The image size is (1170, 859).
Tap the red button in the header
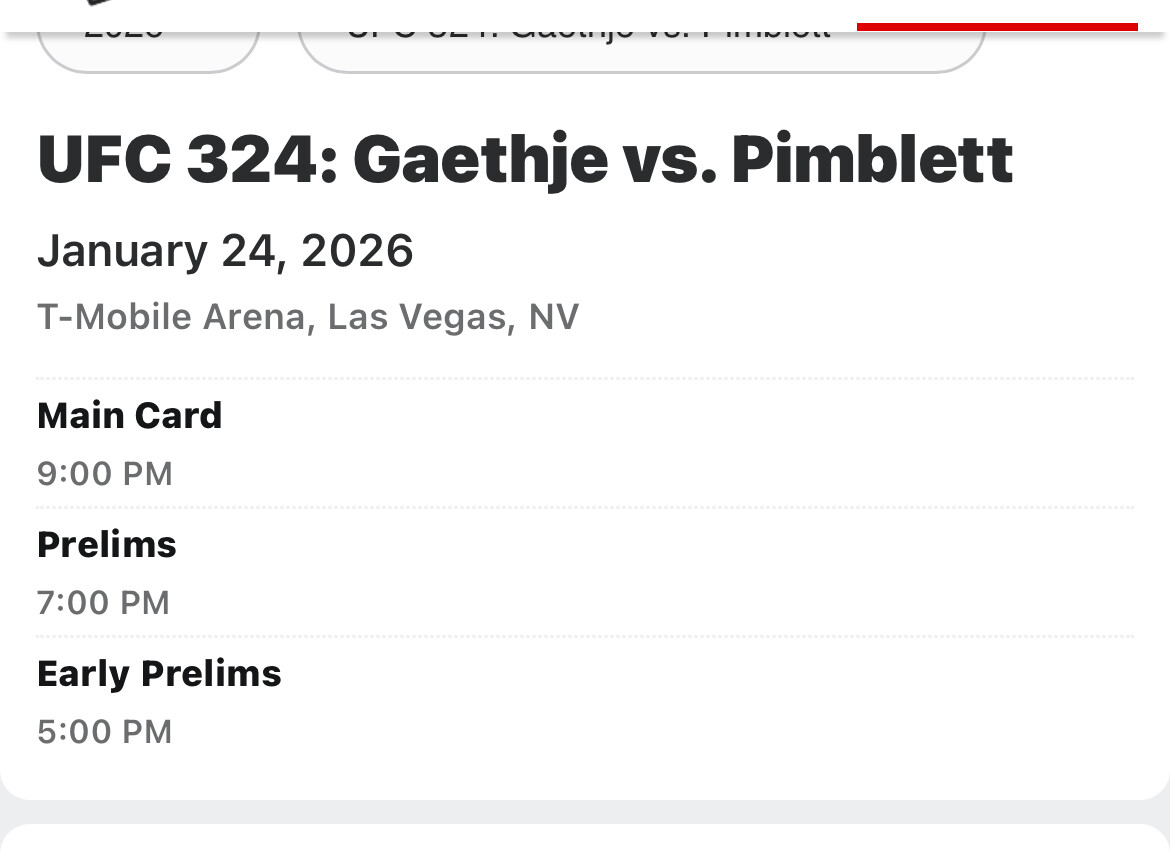point(997,25)
